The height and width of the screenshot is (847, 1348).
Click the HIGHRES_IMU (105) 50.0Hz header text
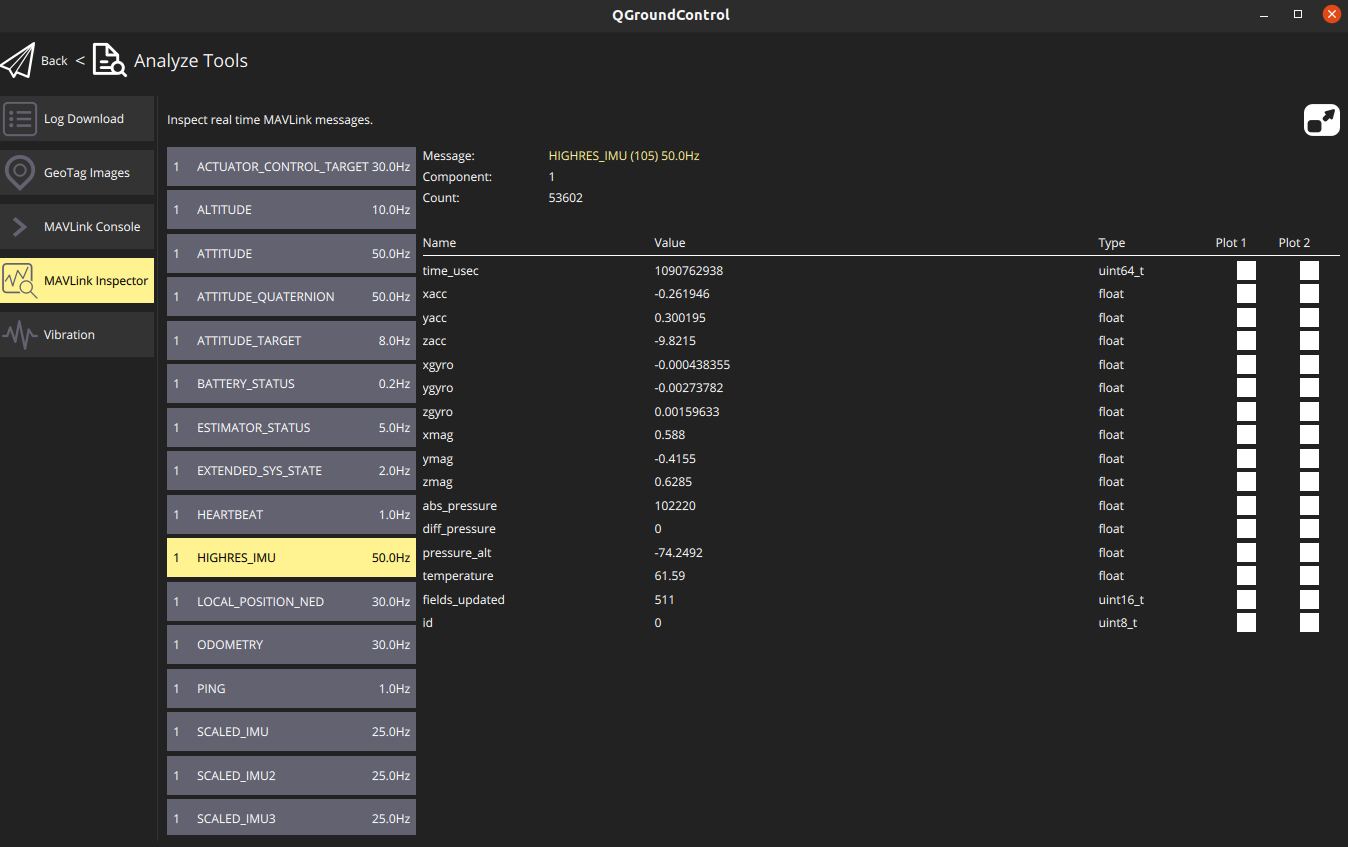(x=624, y=156)
